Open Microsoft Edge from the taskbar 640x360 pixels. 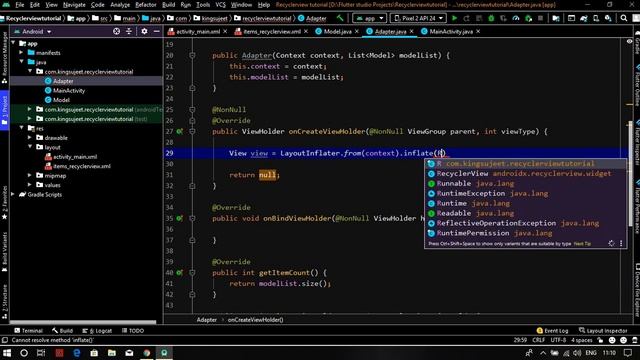pos(77,353)
